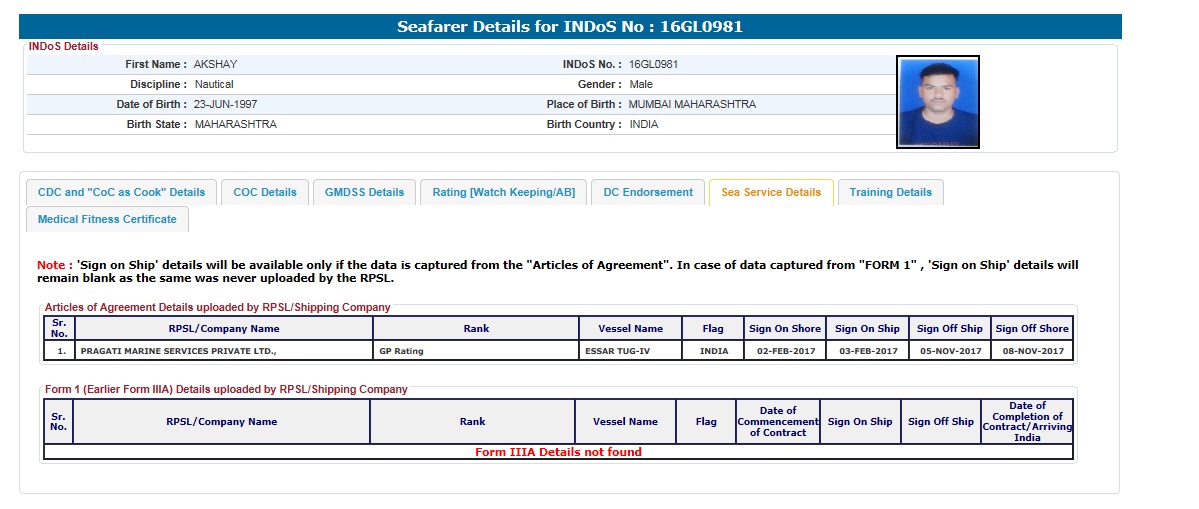Click Flag header in Articles of Agreement table

point(713,329)
